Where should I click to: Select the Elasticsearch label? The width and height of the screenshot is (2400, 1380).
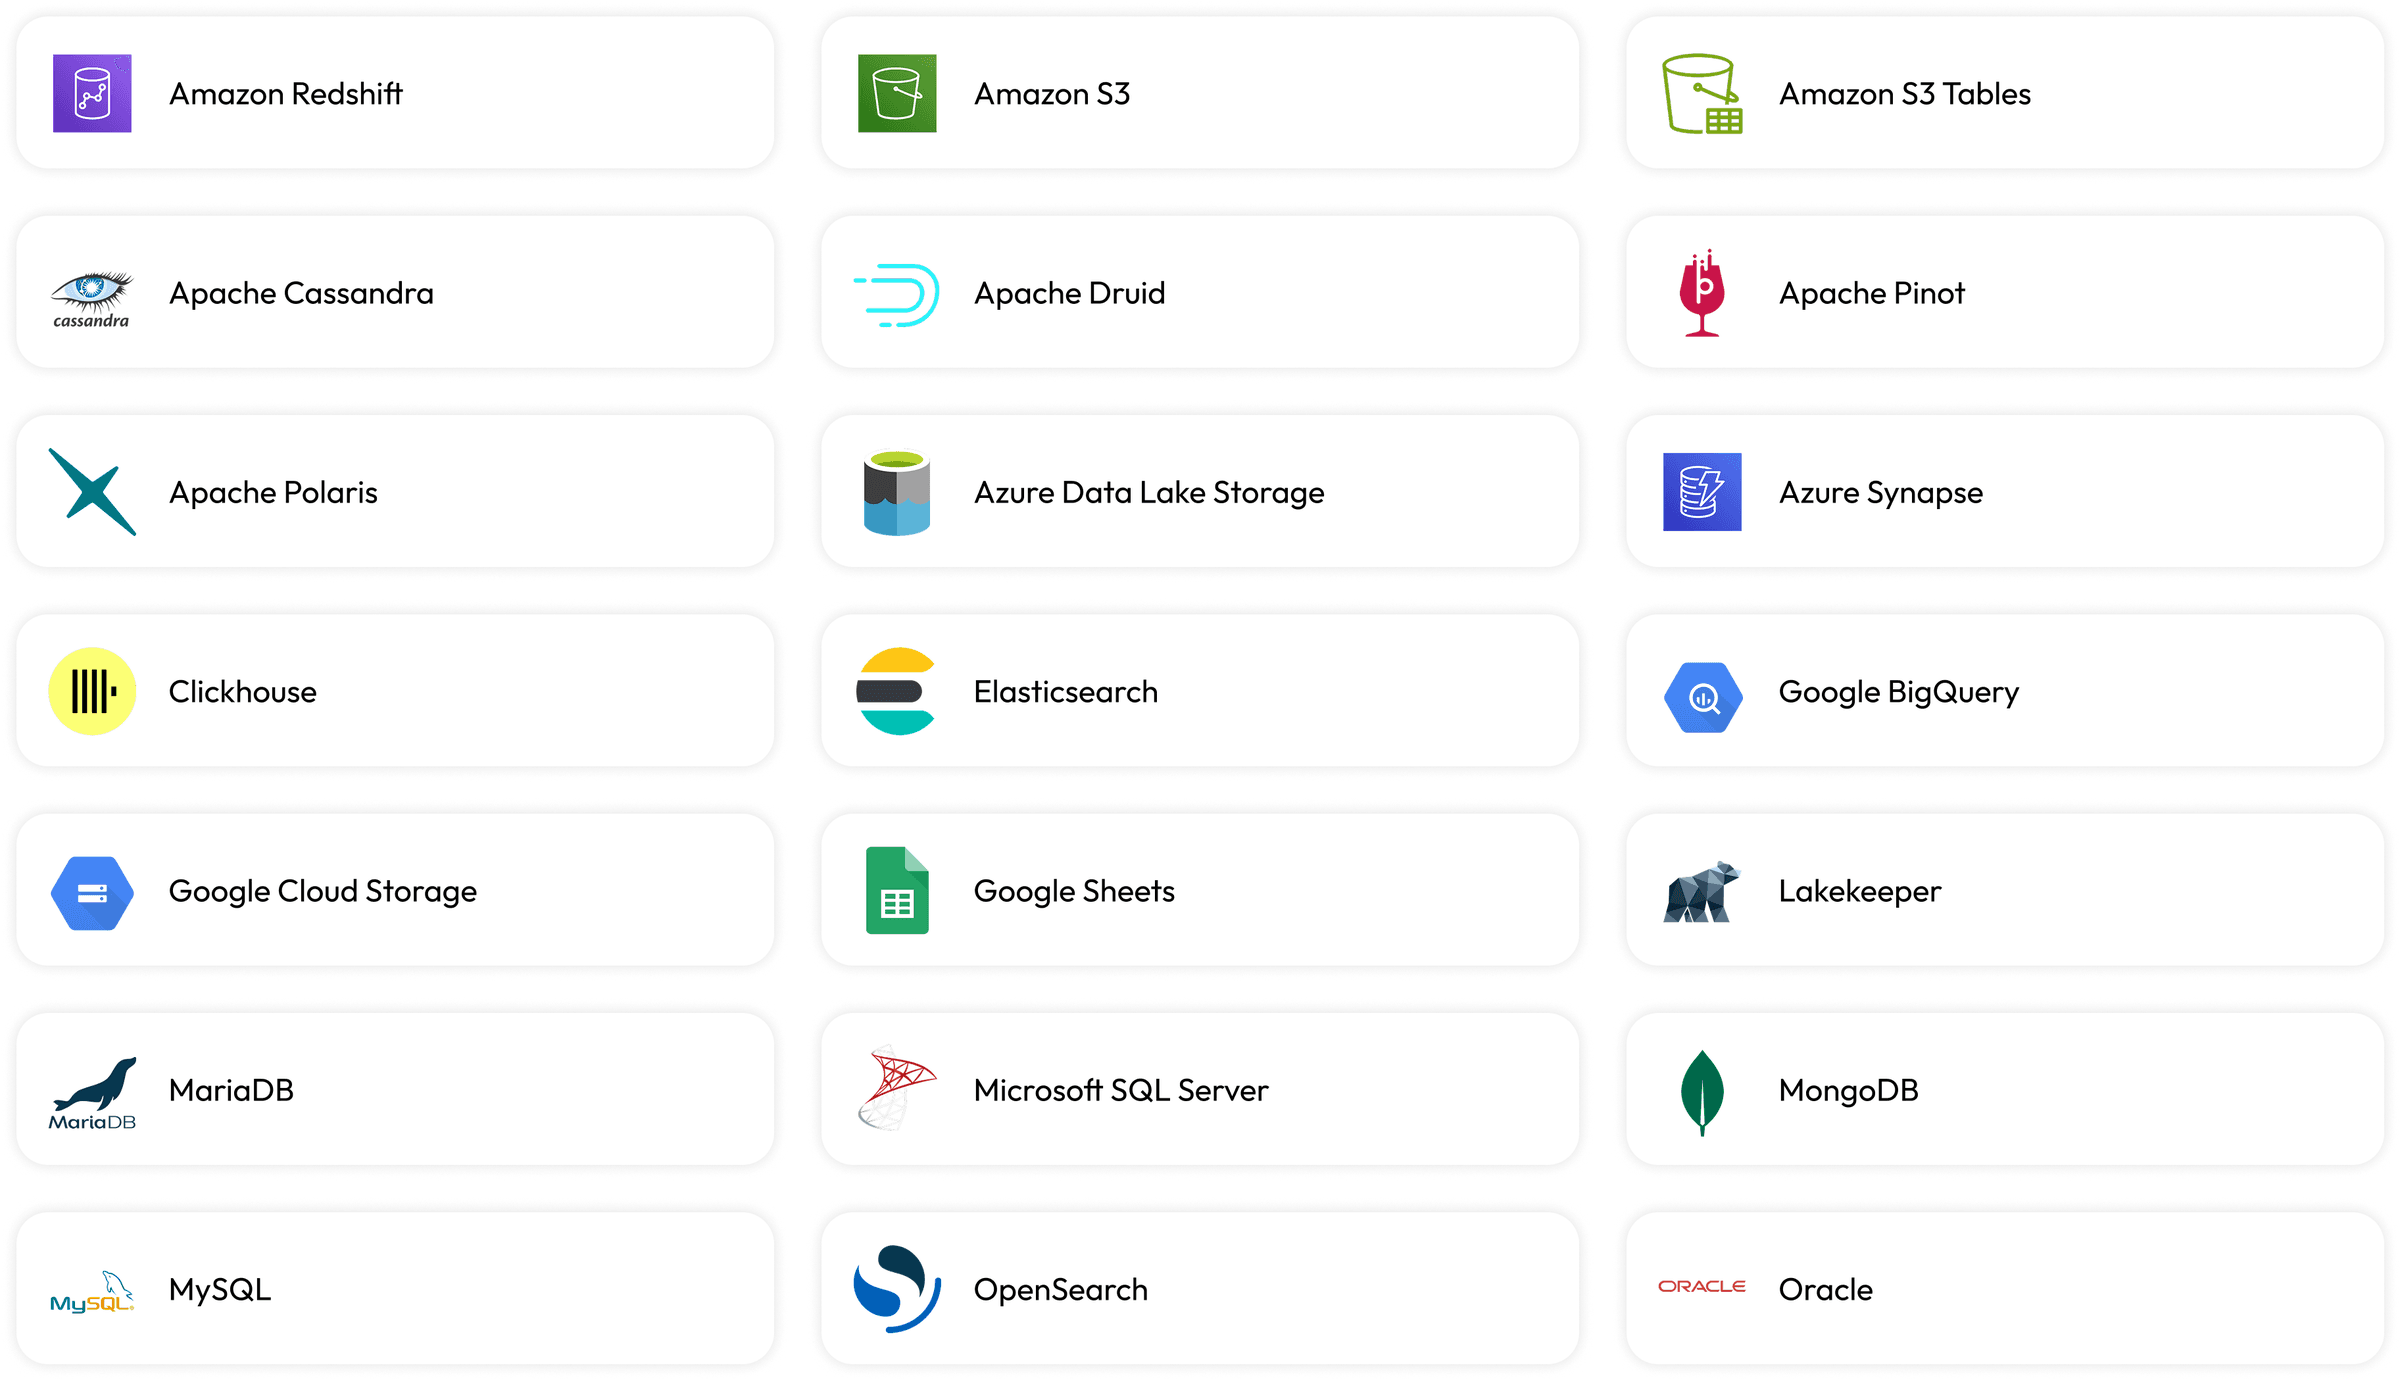pyautogui.click(x=1066, y=691)
